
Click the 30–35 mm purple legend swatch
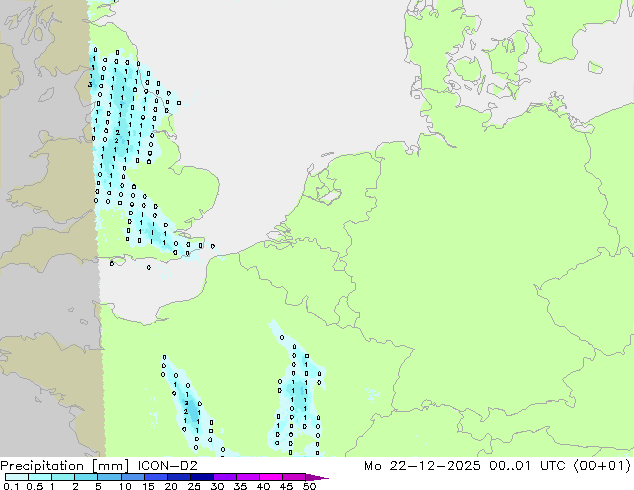pos(225,477)
